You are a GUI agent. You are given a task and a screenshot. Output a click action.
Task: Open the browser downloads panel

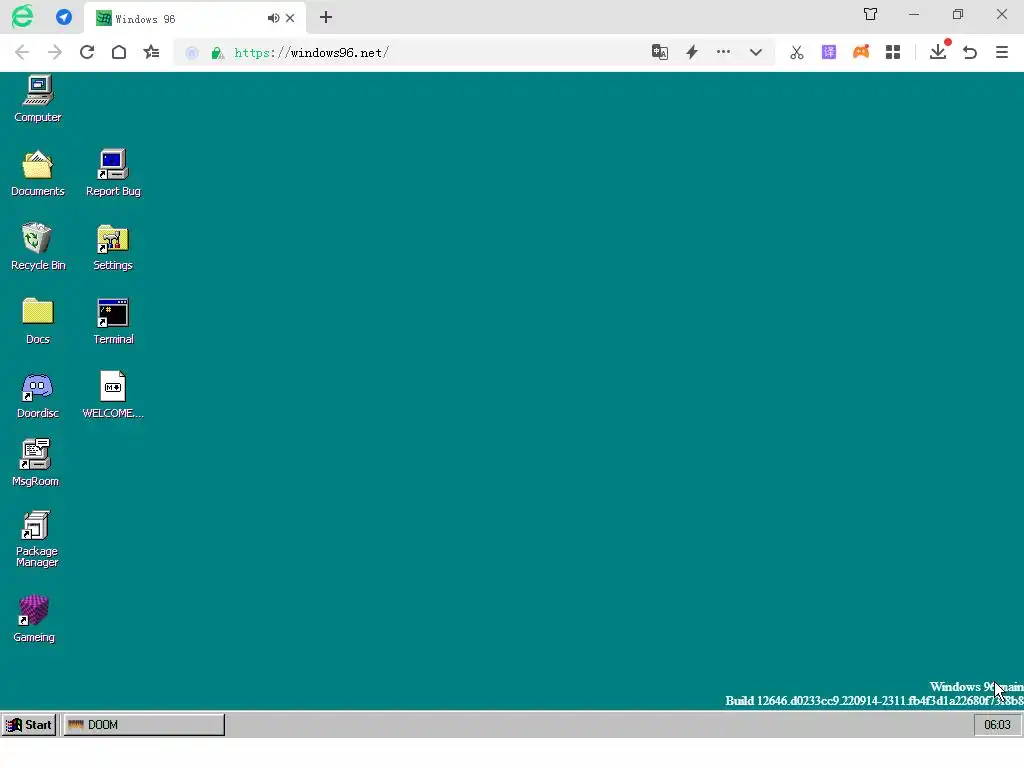(x=938, y=52)
